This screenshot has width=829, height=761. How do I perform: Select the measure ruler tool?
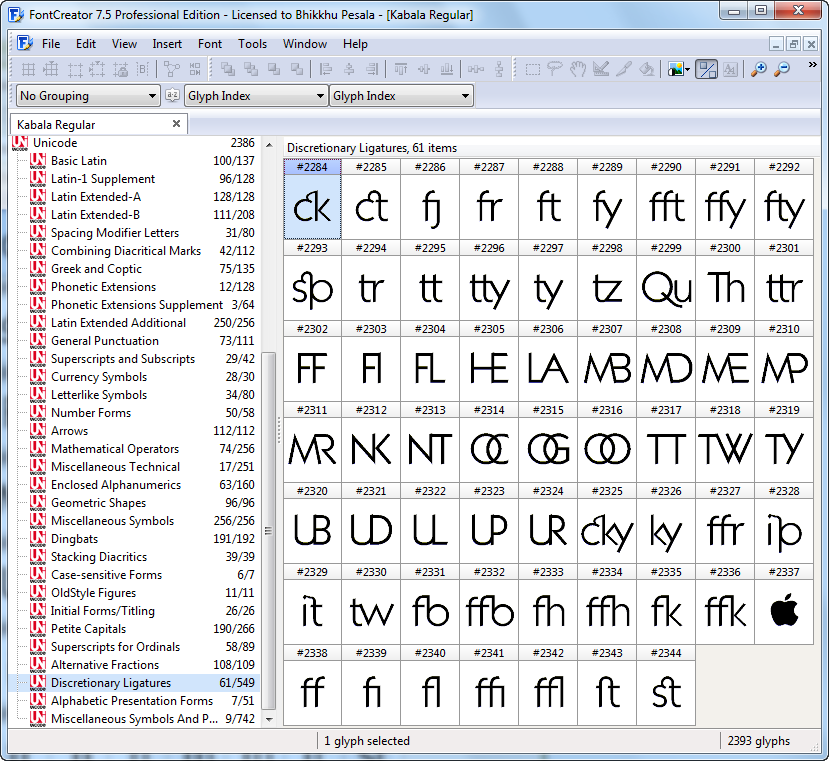(601, 69)
